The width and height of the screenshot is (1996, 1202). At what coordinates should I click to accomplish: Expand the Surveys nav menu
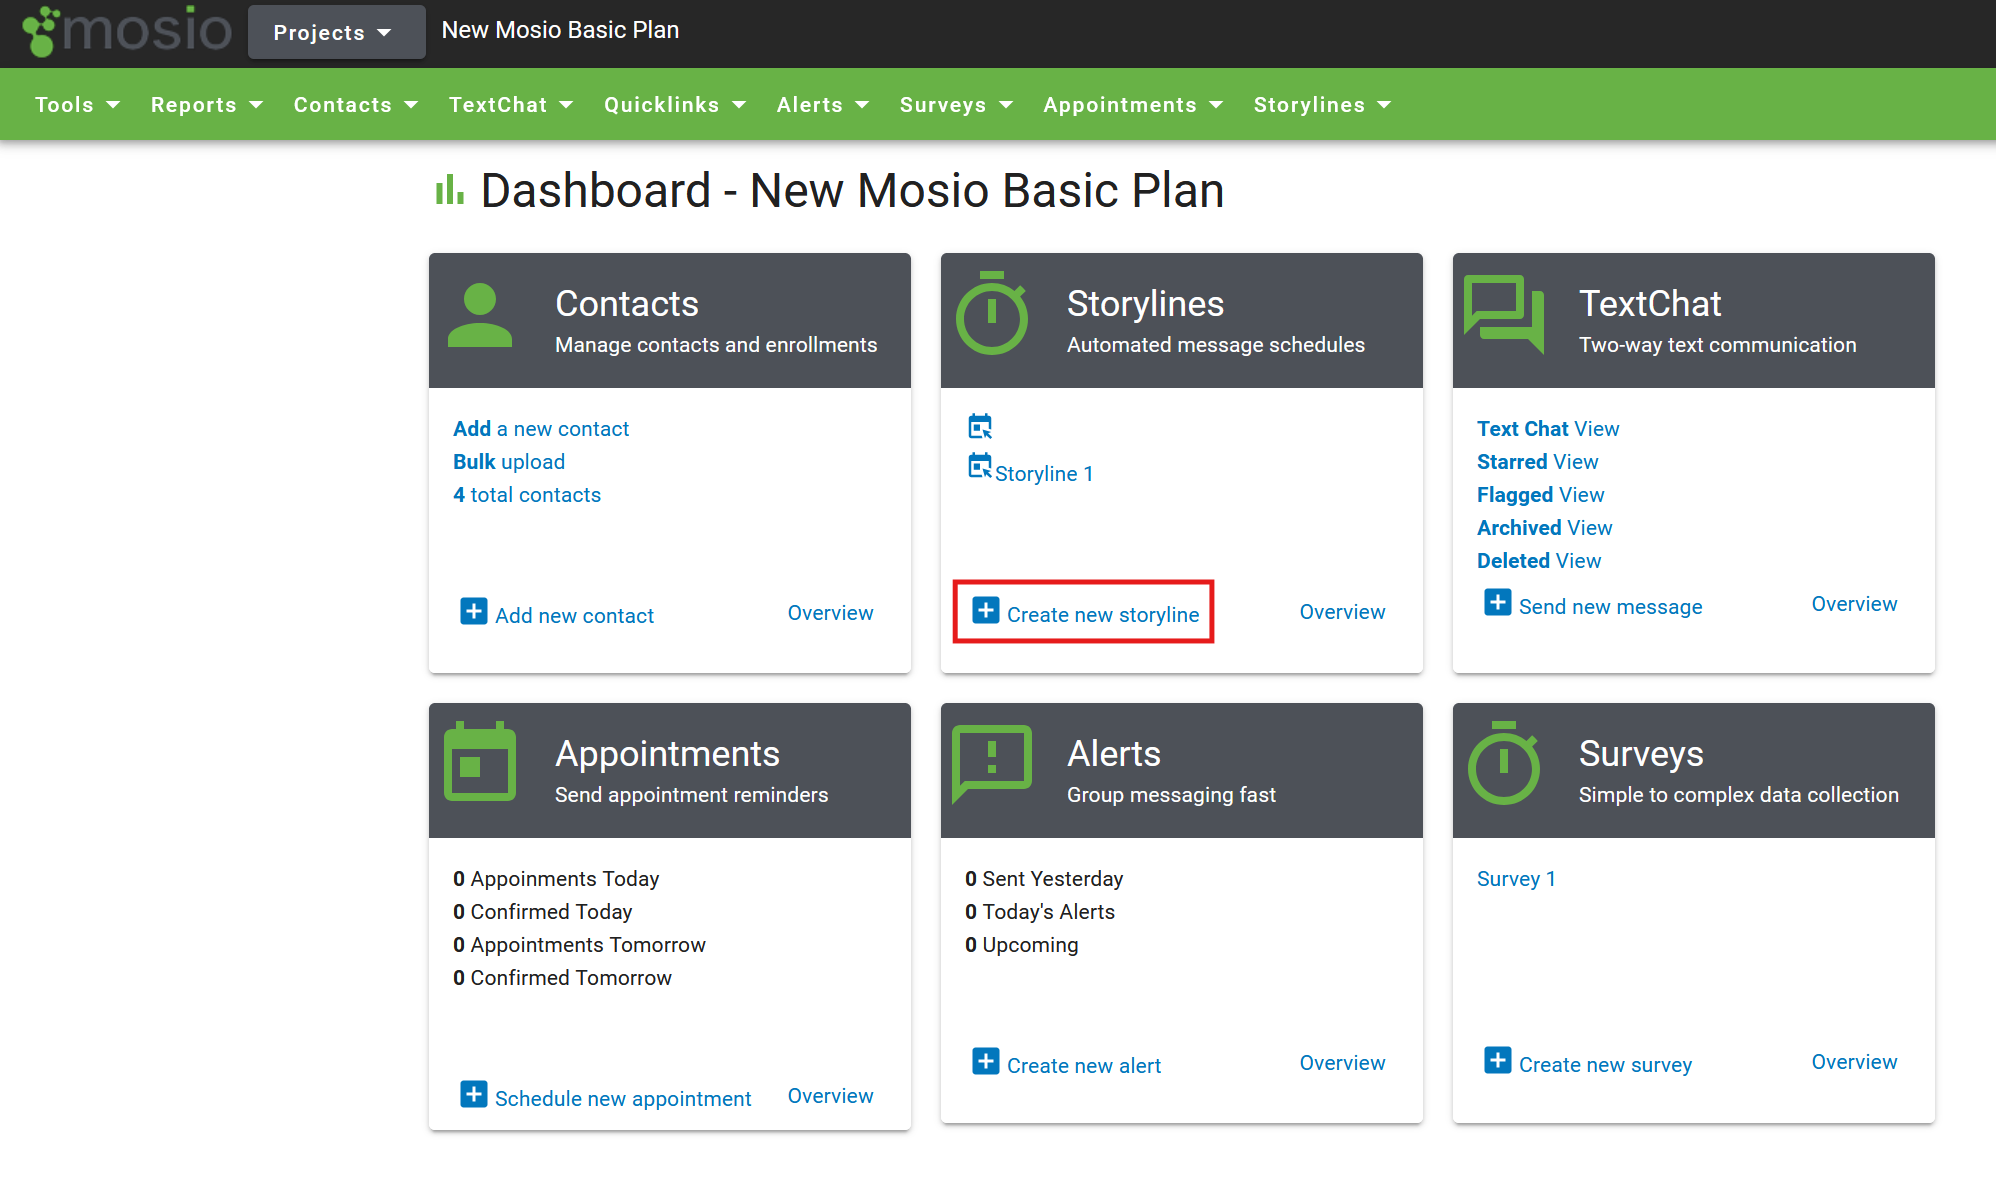pyautogui.click(x=957, y=105)
